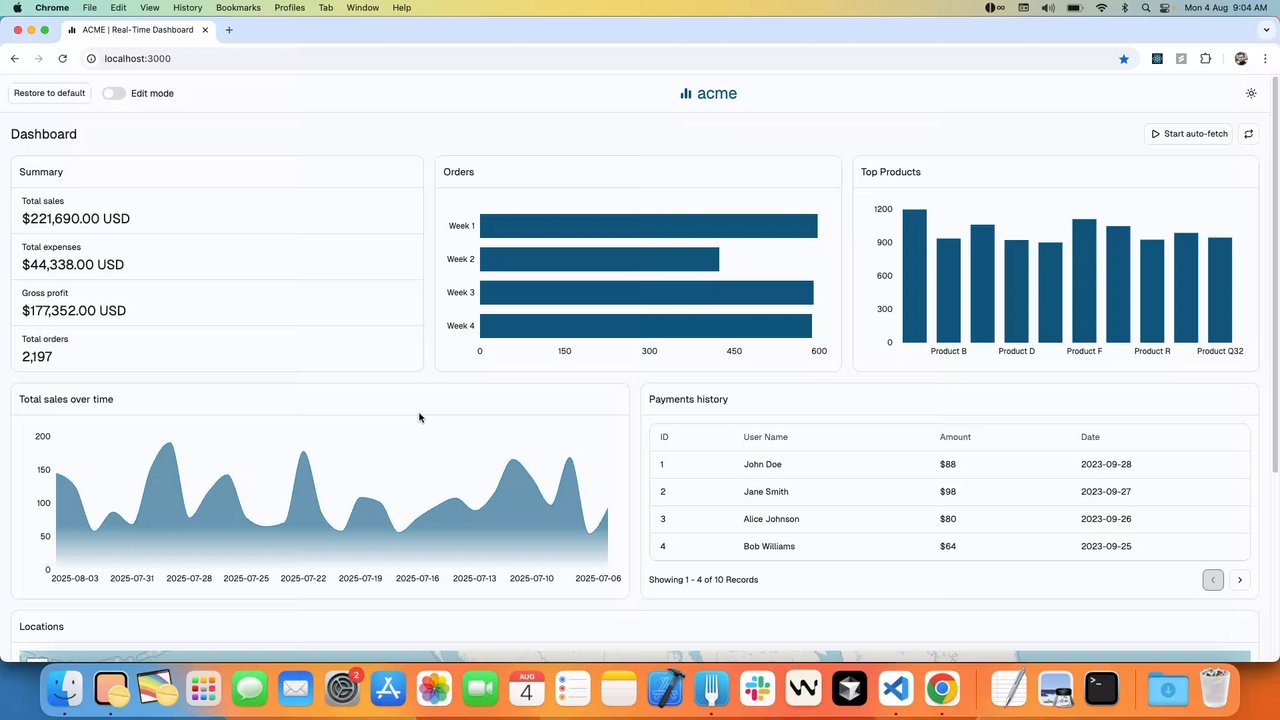Click the John Doe cell in Payments history

pos(763,464)
